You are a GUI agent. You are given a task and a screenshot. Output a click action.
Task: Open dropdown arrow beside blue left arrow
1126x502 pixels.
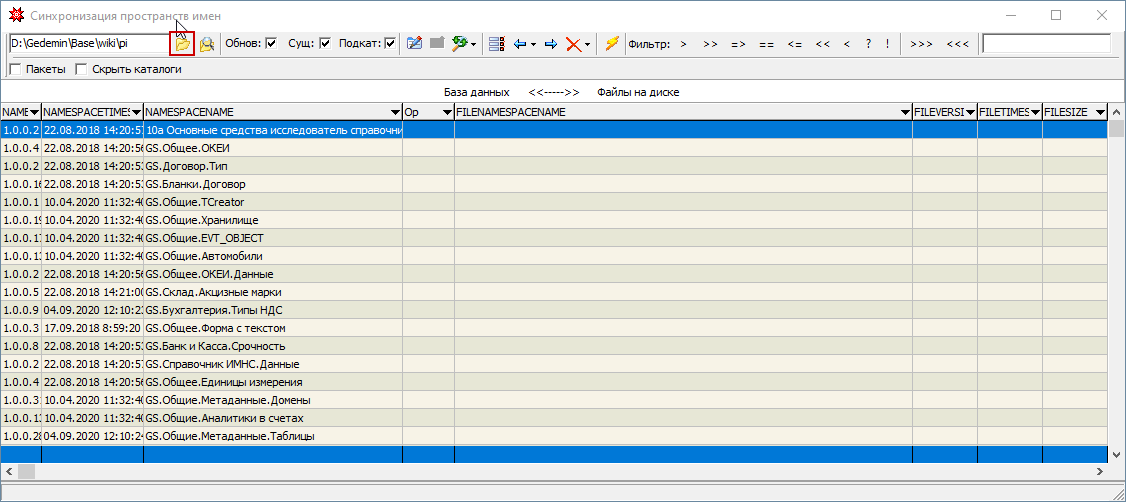click(534, 44)
